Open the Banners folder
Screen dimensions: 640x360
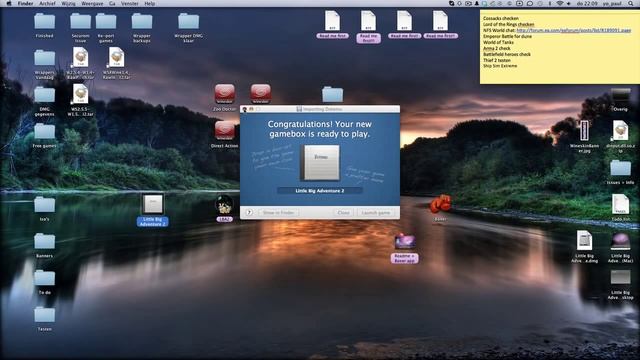[x=44, y=241]
